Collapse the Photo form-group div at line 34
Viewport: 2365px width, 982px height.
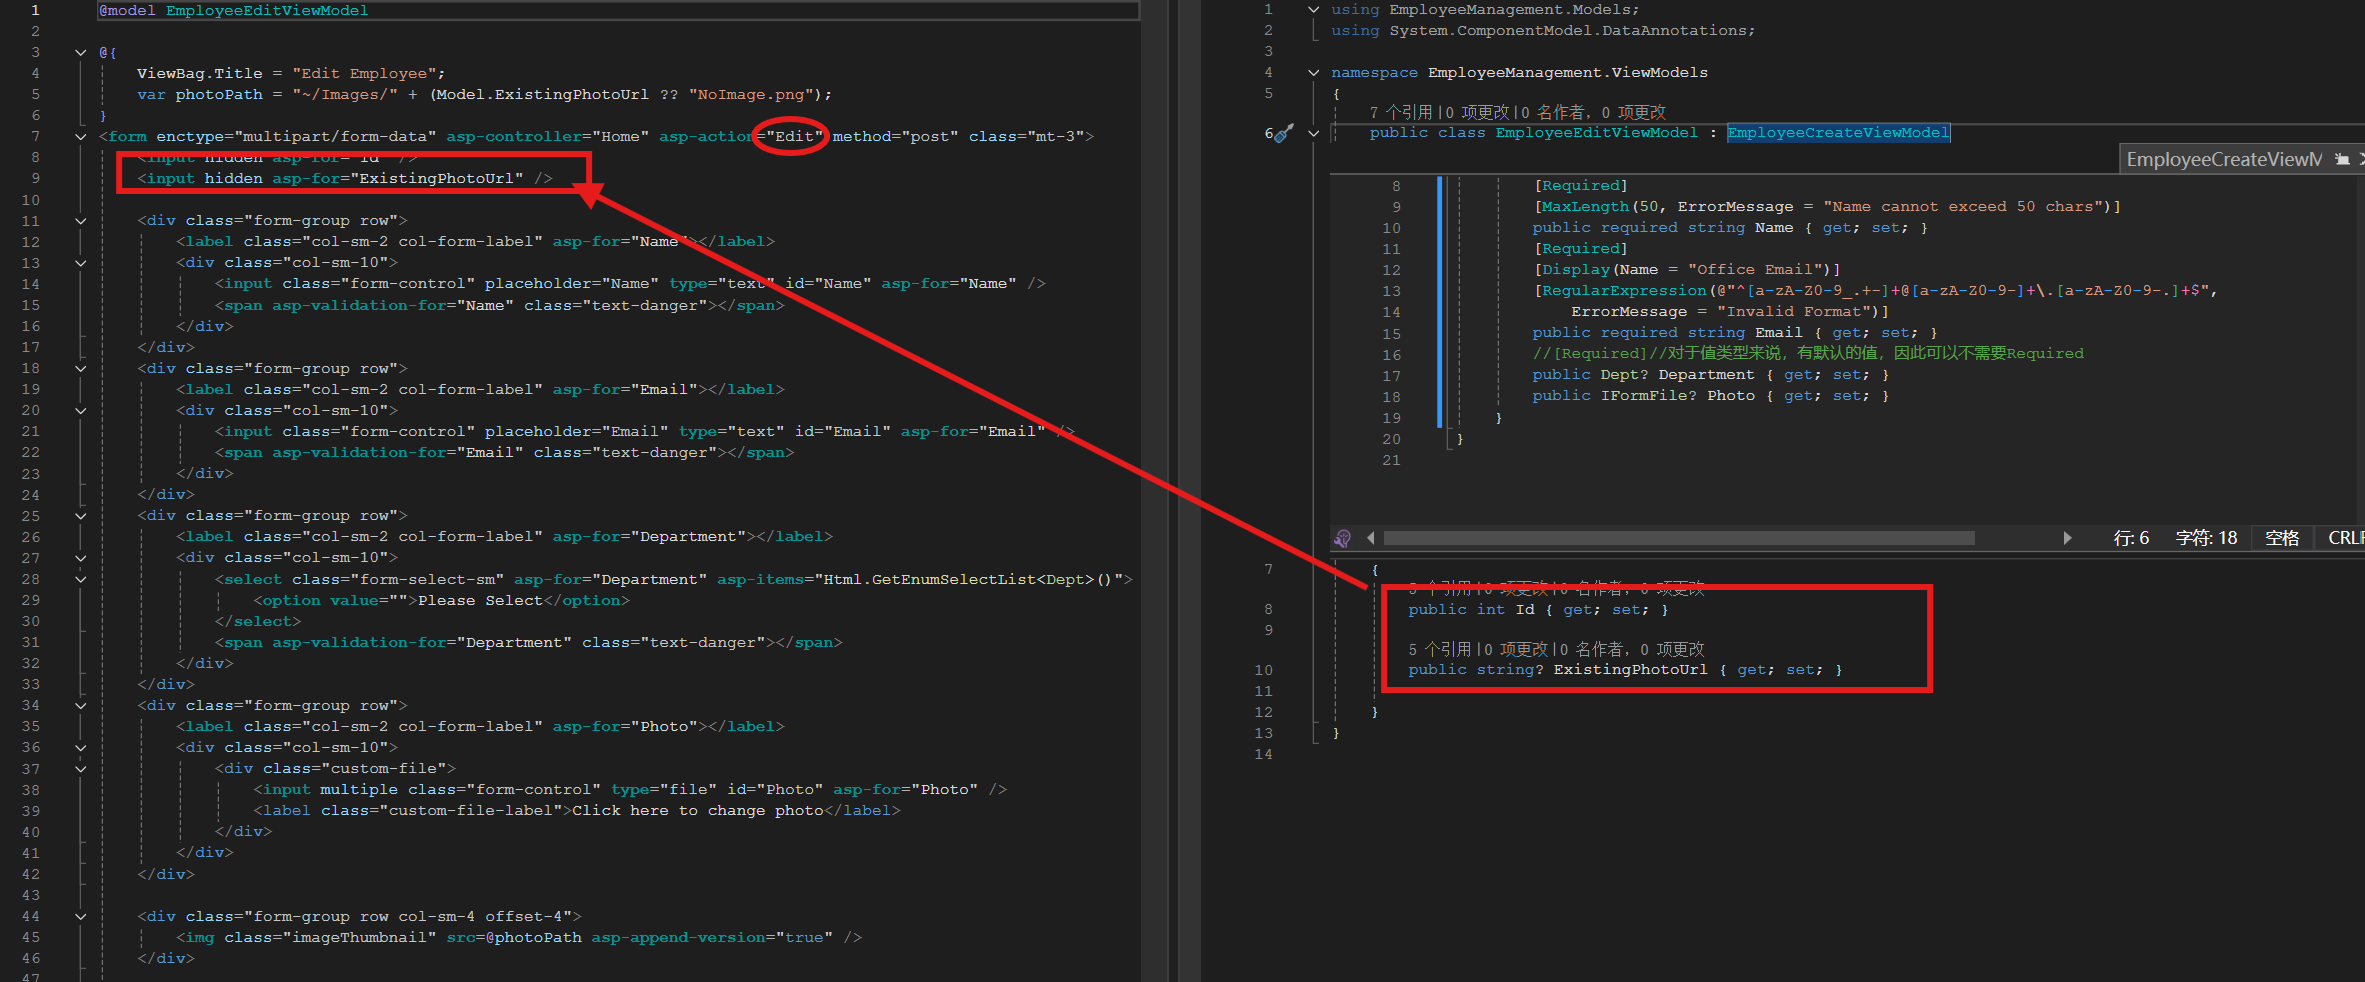point(81,706)
